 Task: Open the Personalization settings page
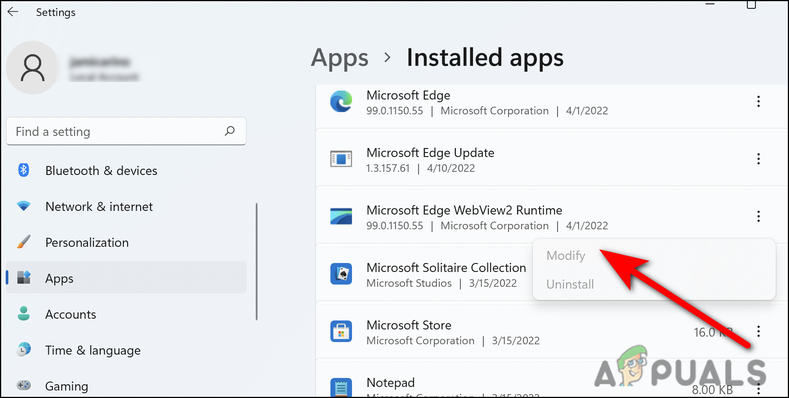(x=87, y=243)
